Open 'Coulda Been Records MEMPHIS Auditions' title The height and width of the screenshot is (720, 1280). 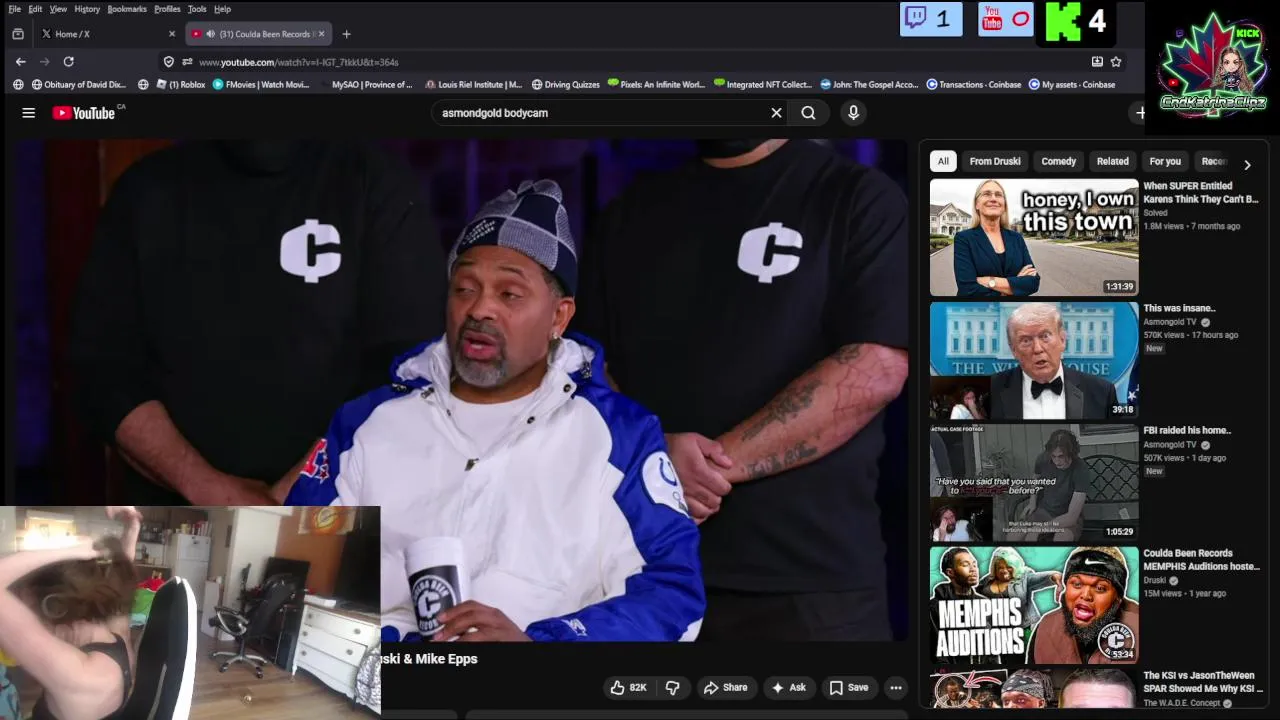(x=1201, y=560)
